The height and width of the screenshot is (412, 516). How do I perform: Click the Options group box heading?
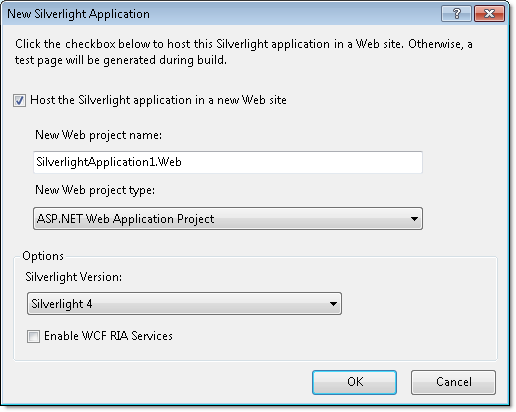pyautogui.click(x=43, y=256)
